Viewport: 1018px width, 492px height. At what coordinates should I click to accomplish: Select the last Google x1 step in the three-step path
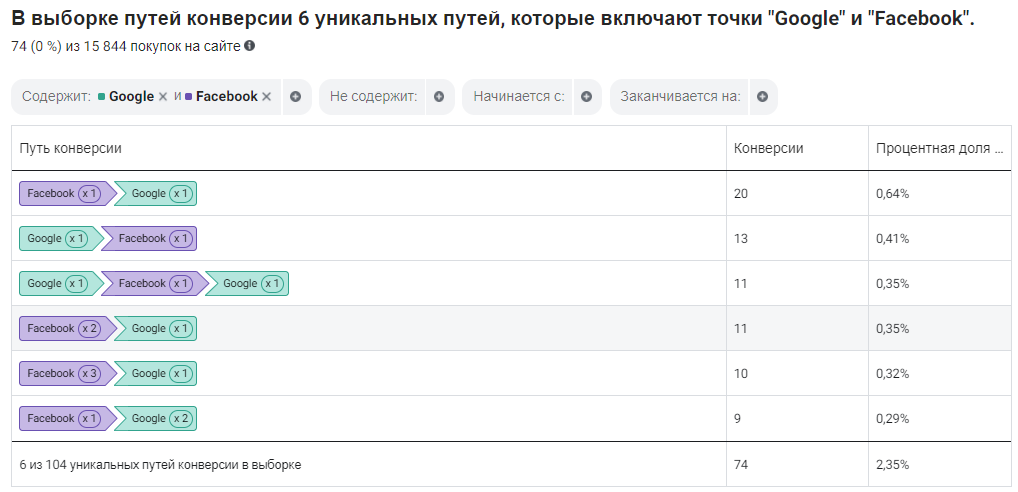pyautogui.click(x=247, y=284)
